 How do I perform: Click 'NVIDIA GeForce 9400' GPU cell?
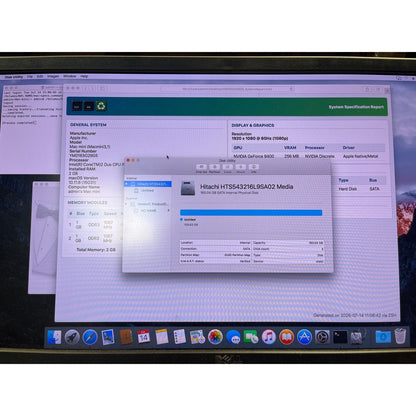click(254, 156)
